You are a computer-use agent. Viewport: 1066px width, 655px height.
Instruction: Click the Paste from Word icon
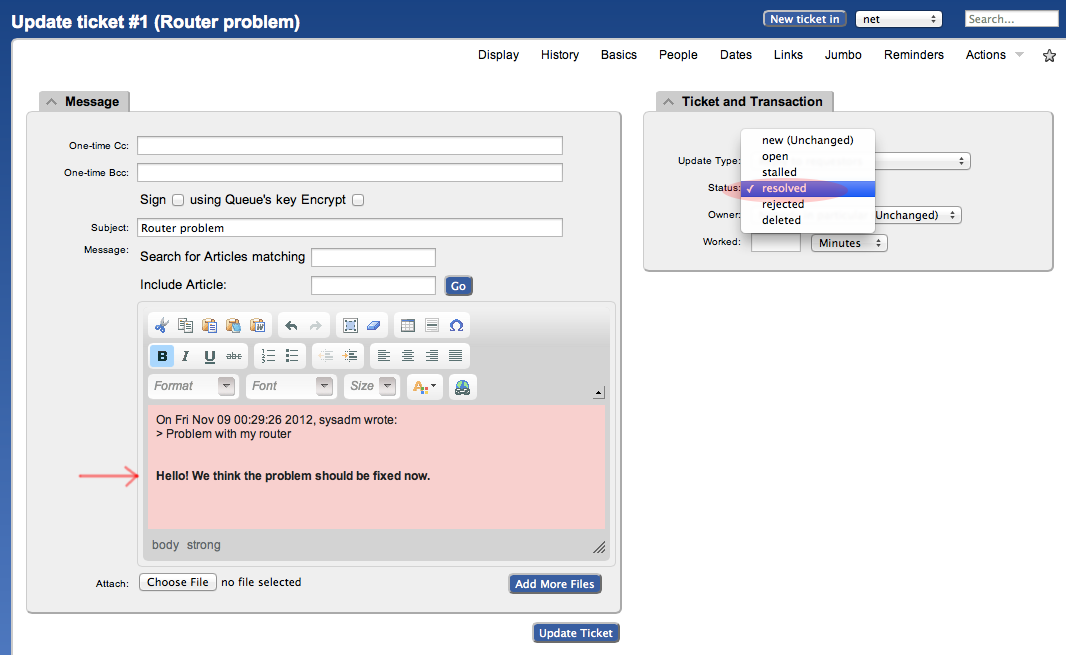[257, 325]
